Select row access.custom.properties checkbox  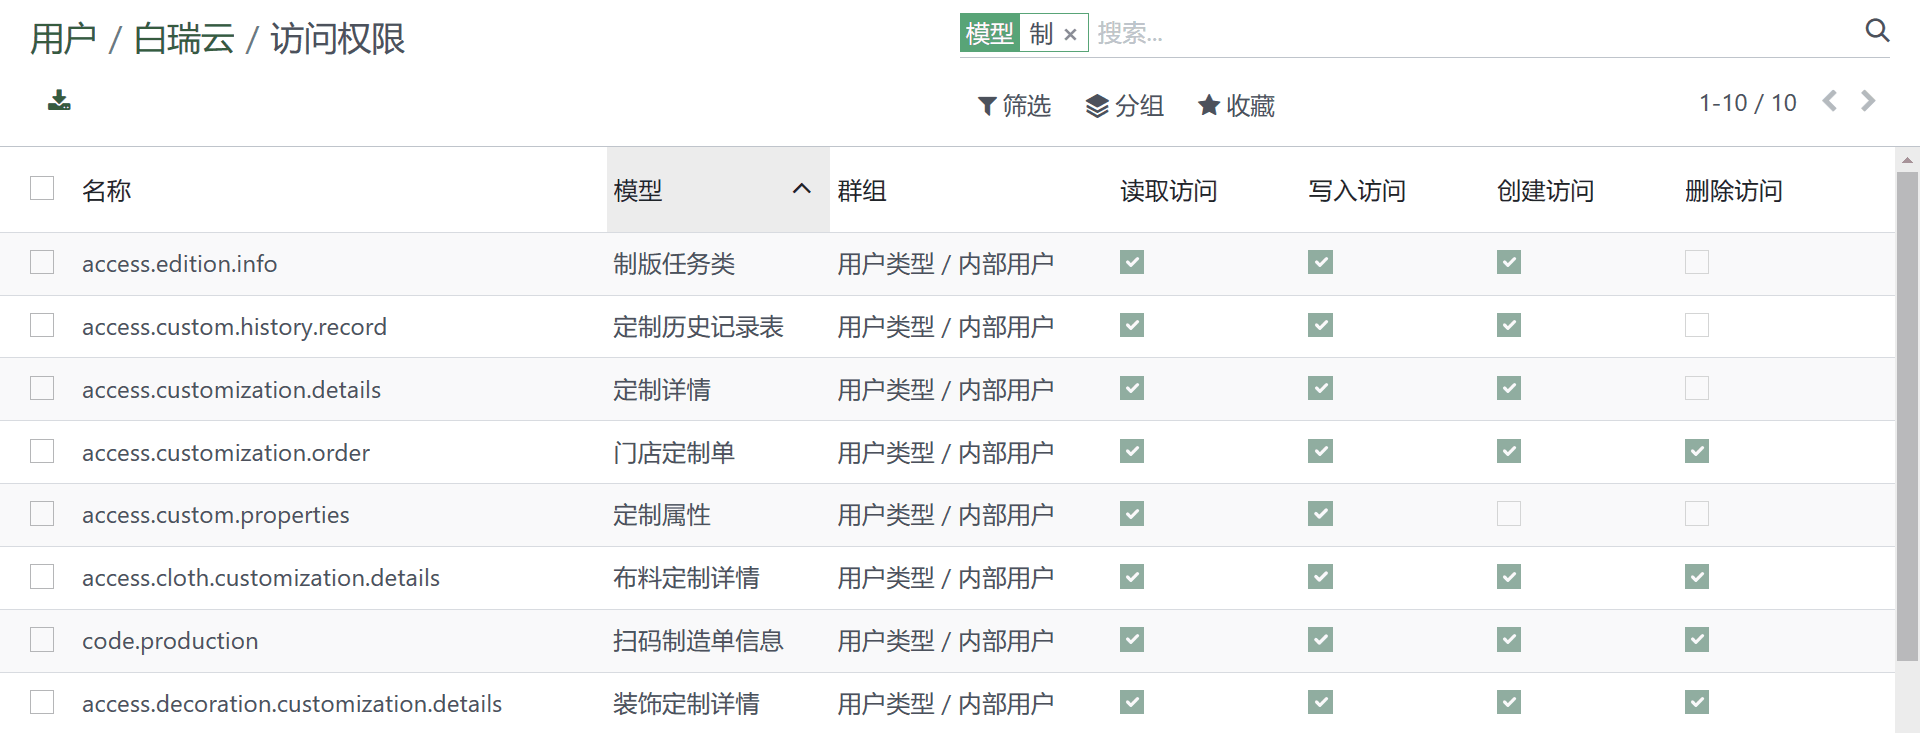click(42, 513)
